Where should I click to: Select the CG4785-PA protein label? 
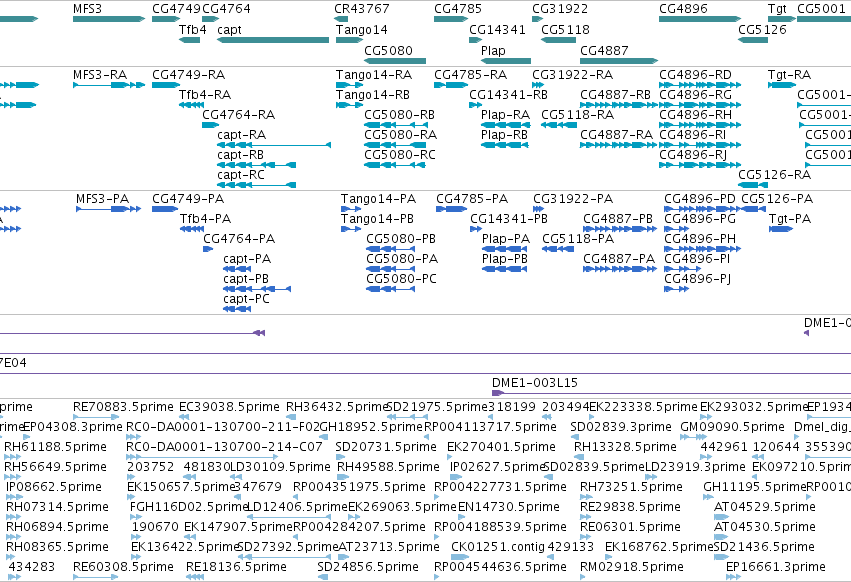coord(472,199)
